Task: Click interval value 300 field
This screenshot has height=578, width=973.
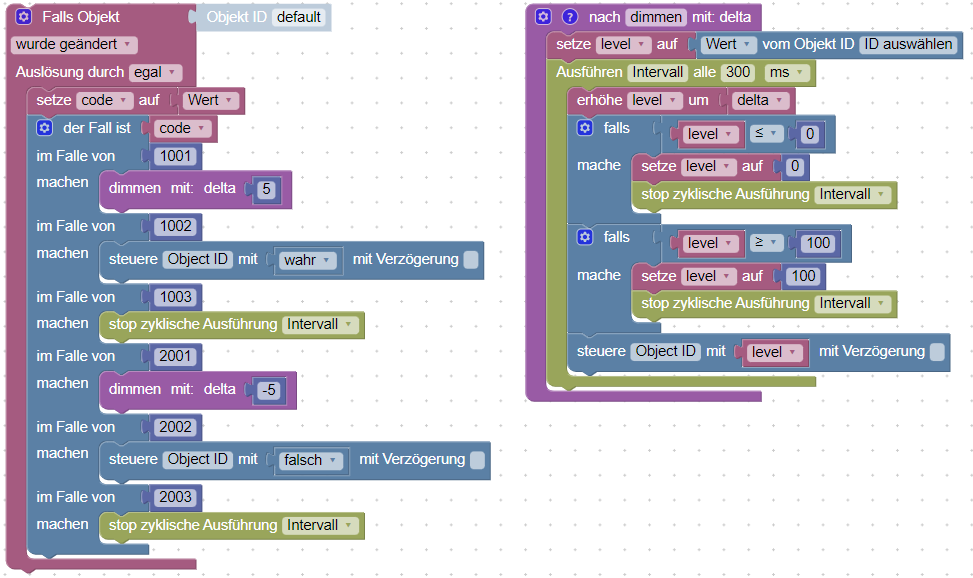Action: click(x=738, y=73)
